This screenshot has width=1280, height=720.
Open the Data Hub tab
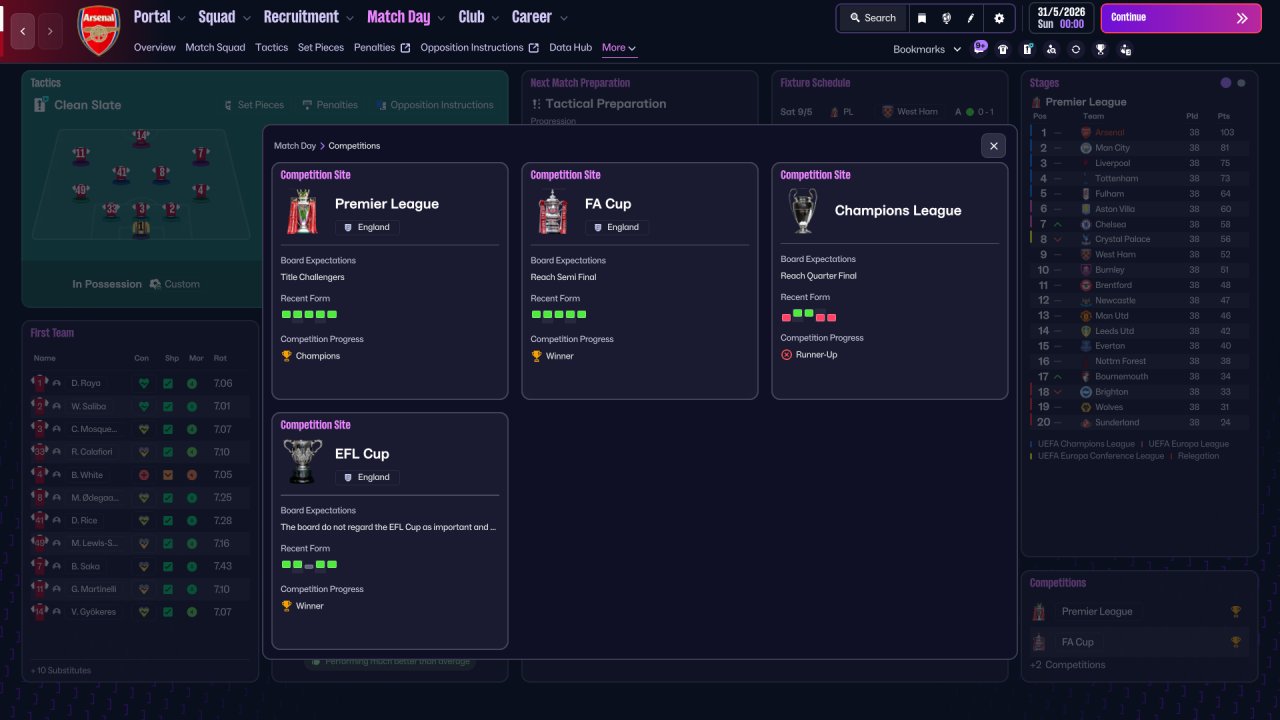[x=570, y=48]
